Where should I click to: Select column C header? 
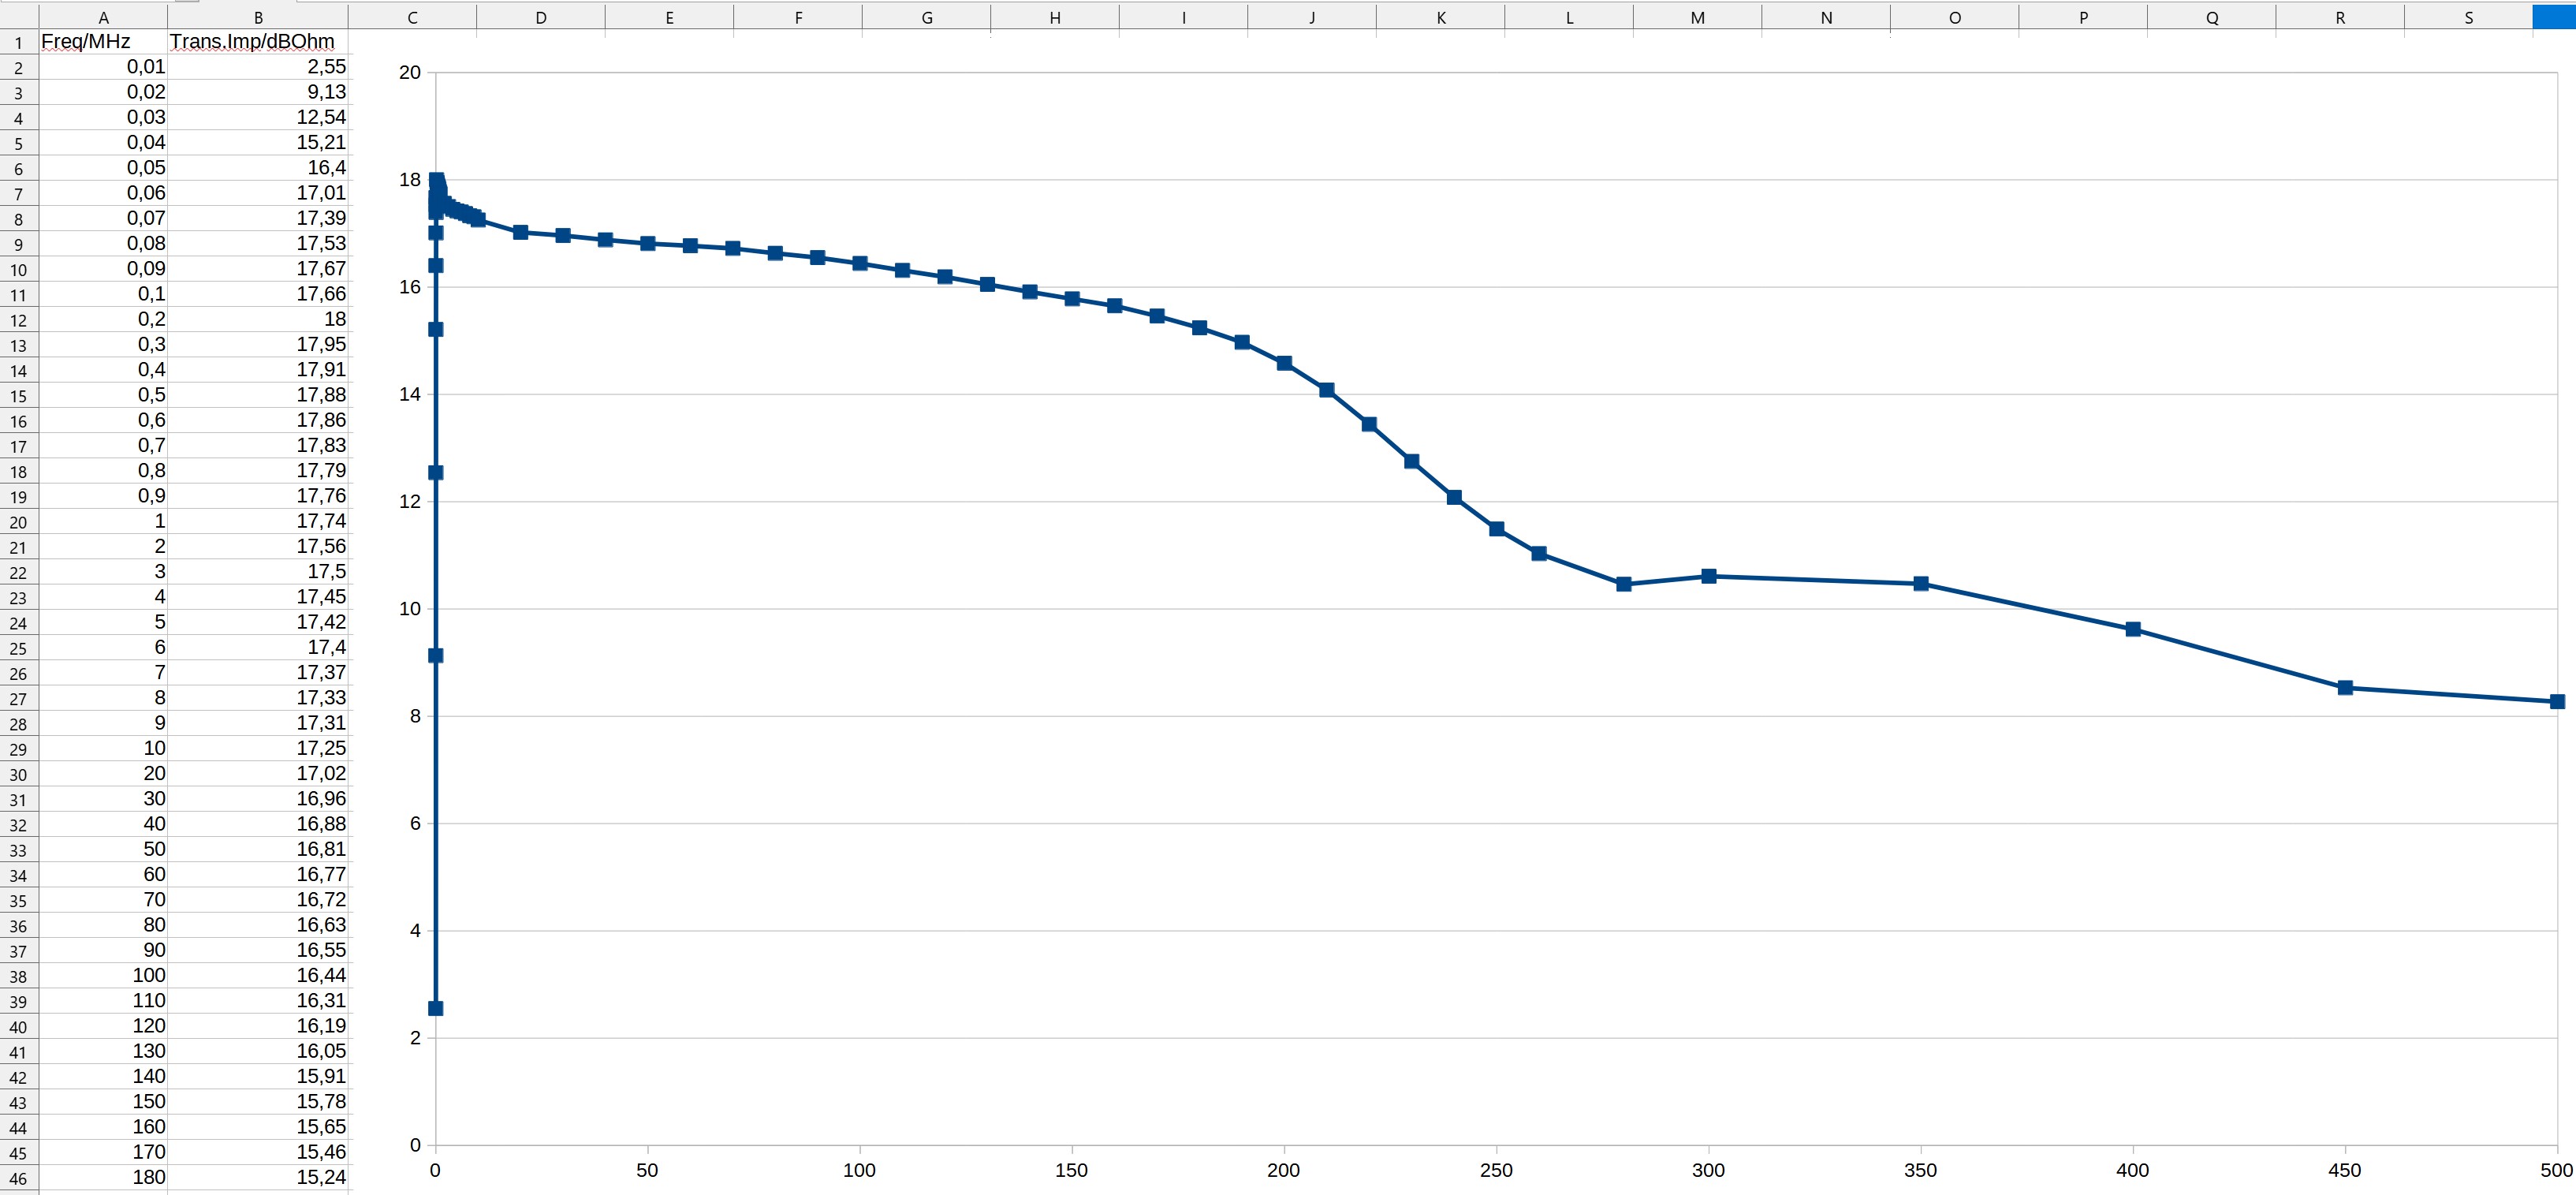tap(412, 17)
